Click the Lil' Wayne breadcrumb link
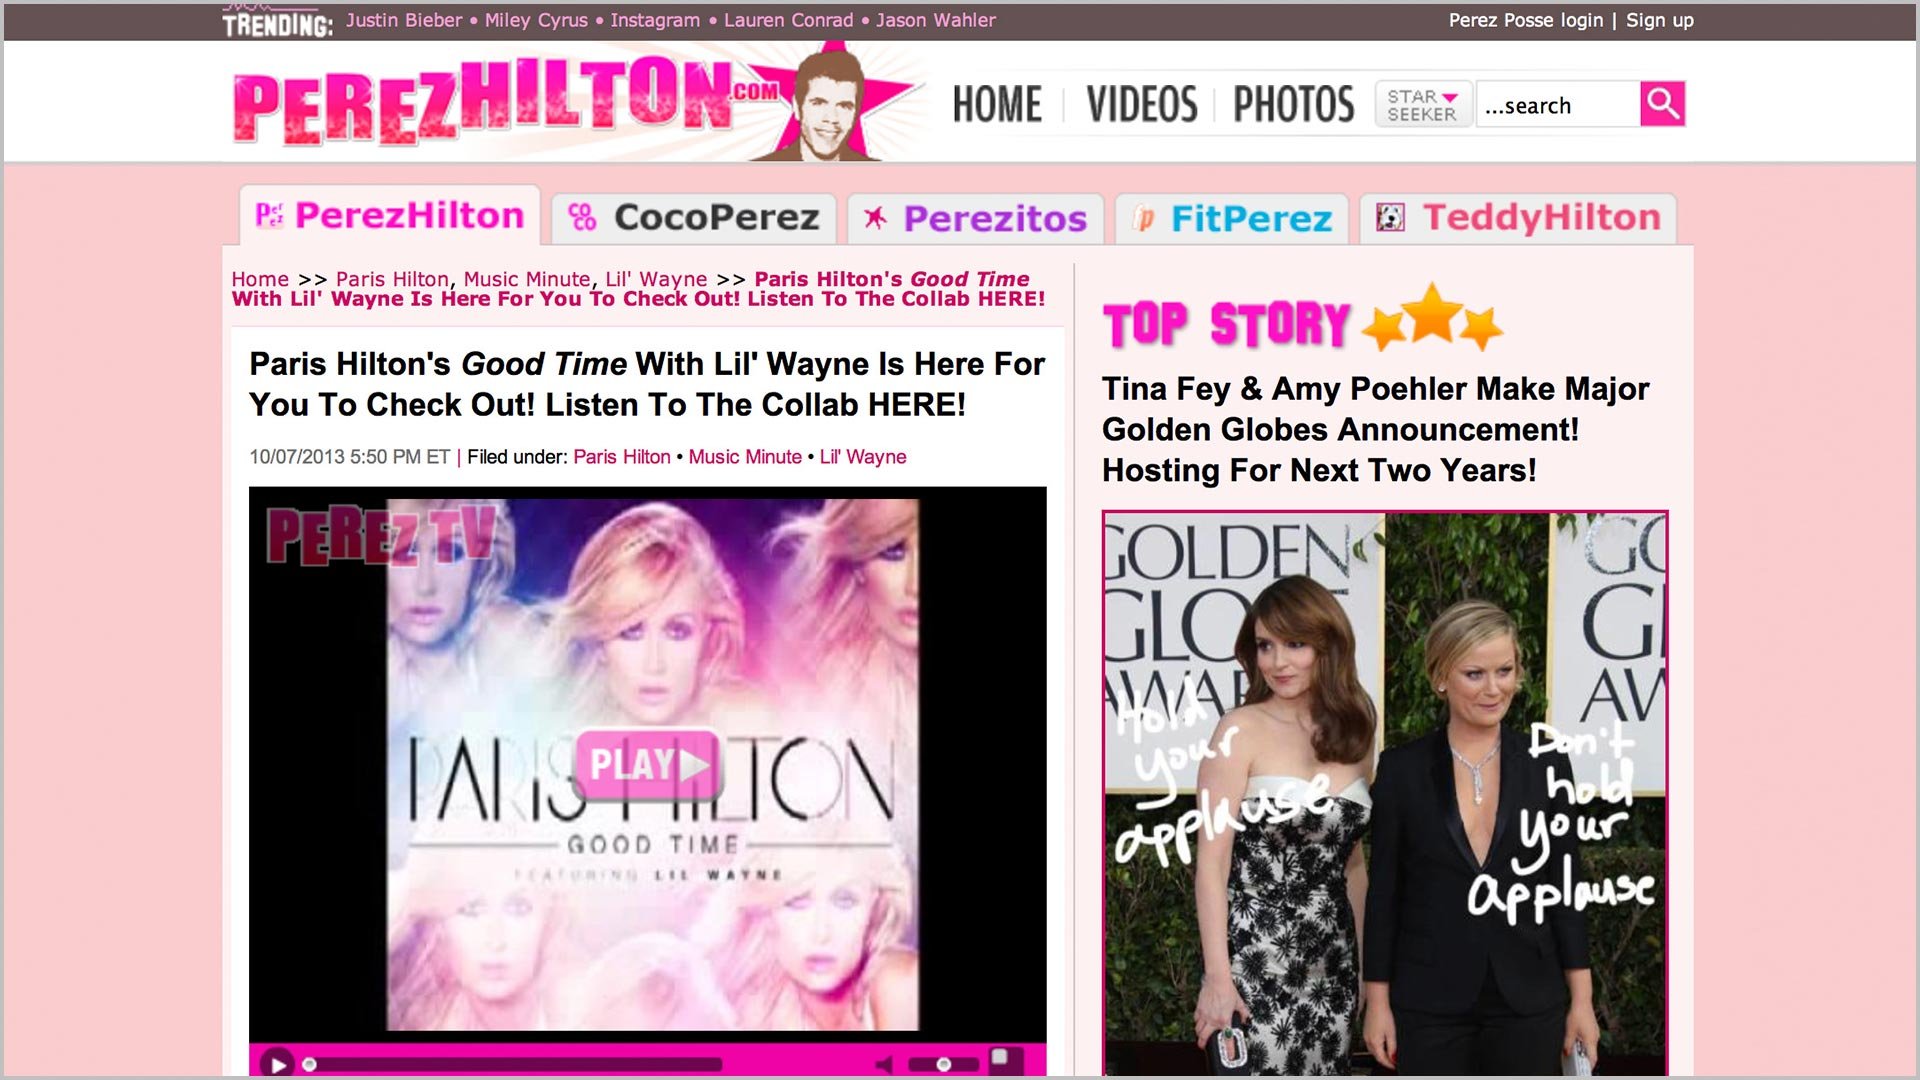This screenshot has width=1920, height=1080. click(x=656, y=279)
